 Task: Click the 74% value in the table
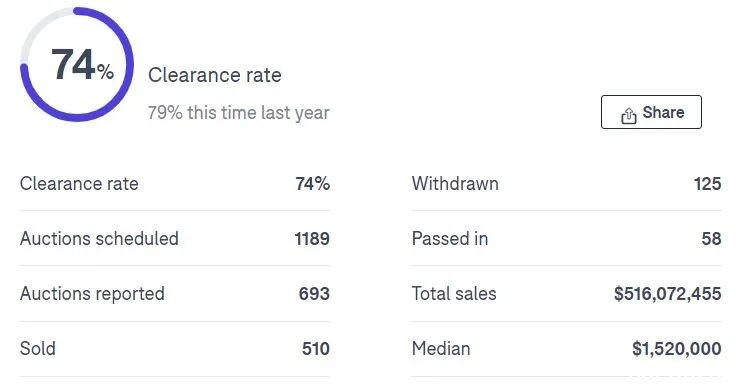[312, 183]
